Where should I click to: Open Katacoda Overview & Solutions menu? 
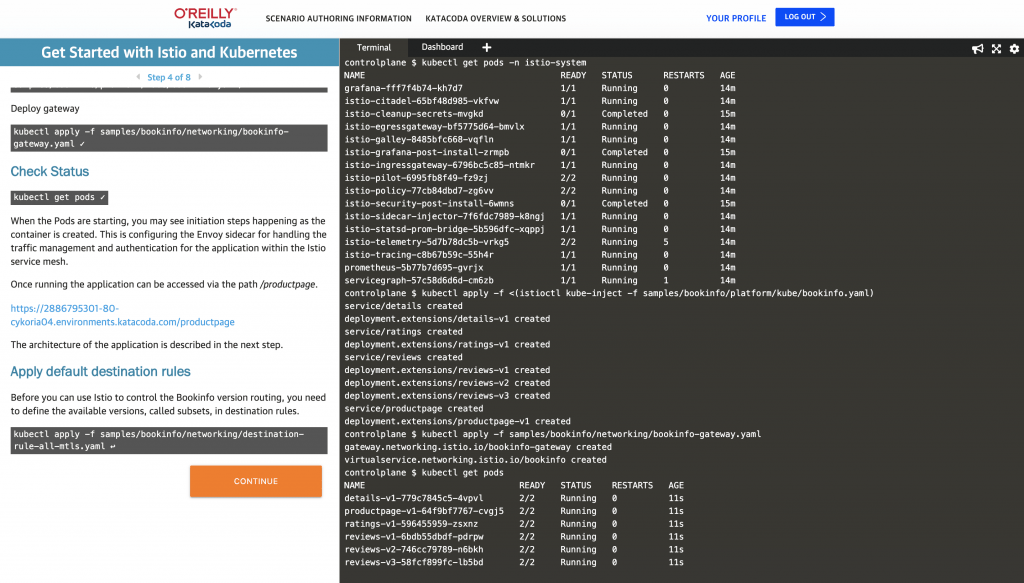tap(496, 18)
